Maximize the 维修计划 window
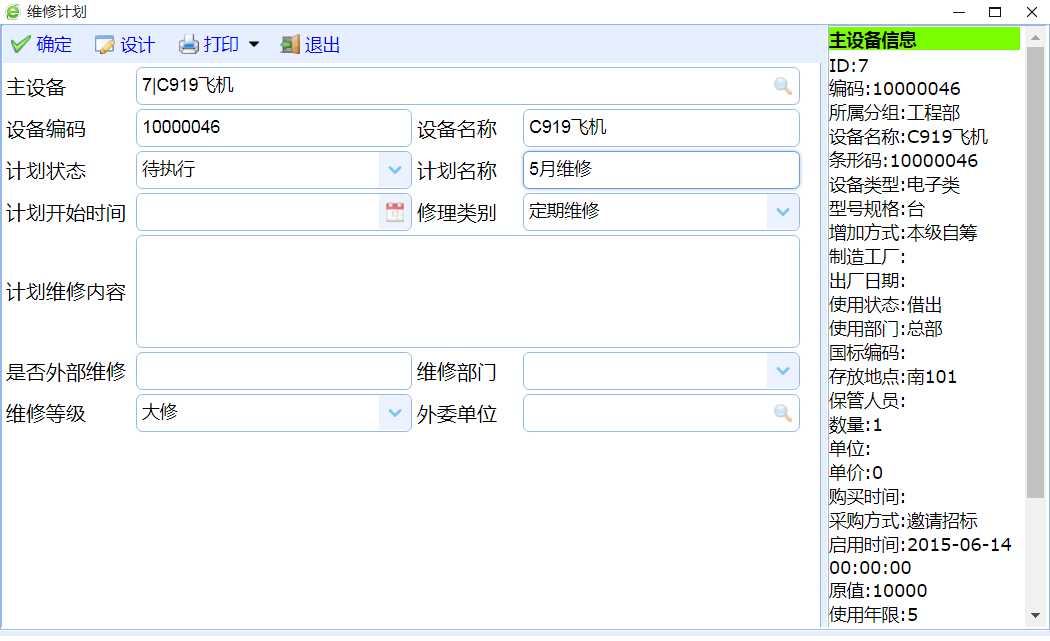 click(x=995, y=12)
